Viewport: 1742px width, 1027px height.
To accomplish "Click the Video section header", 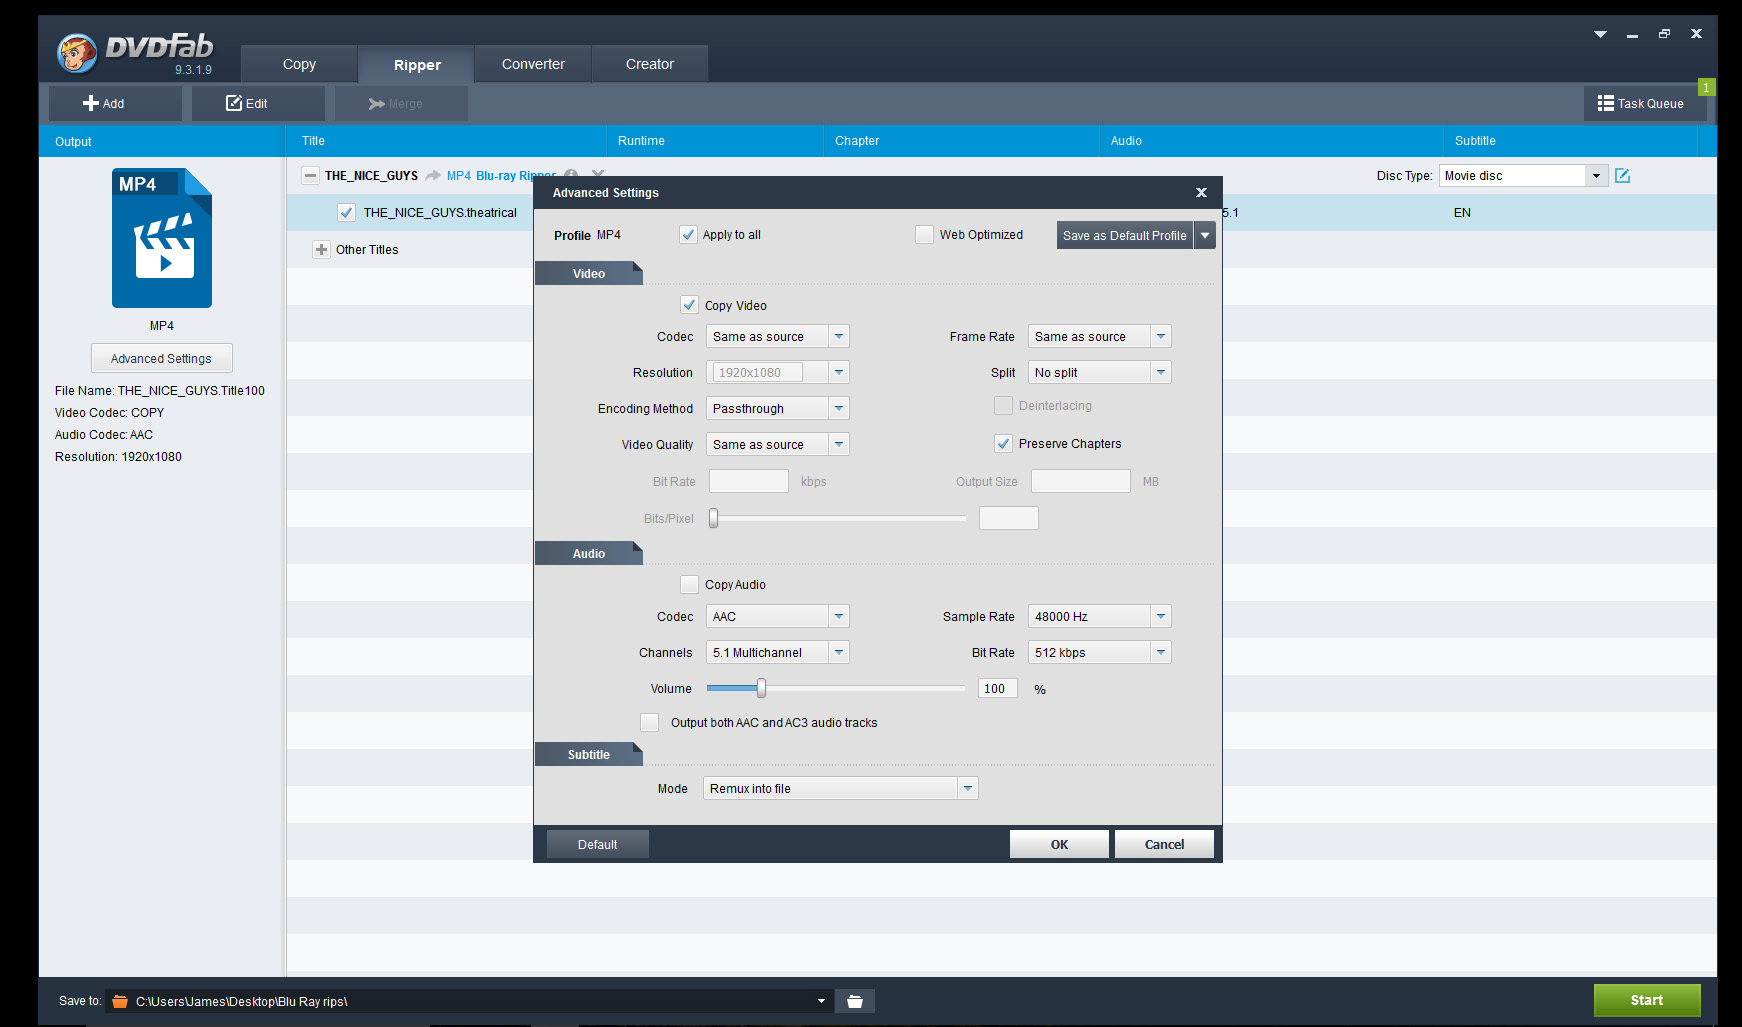I will pos(588,274).
